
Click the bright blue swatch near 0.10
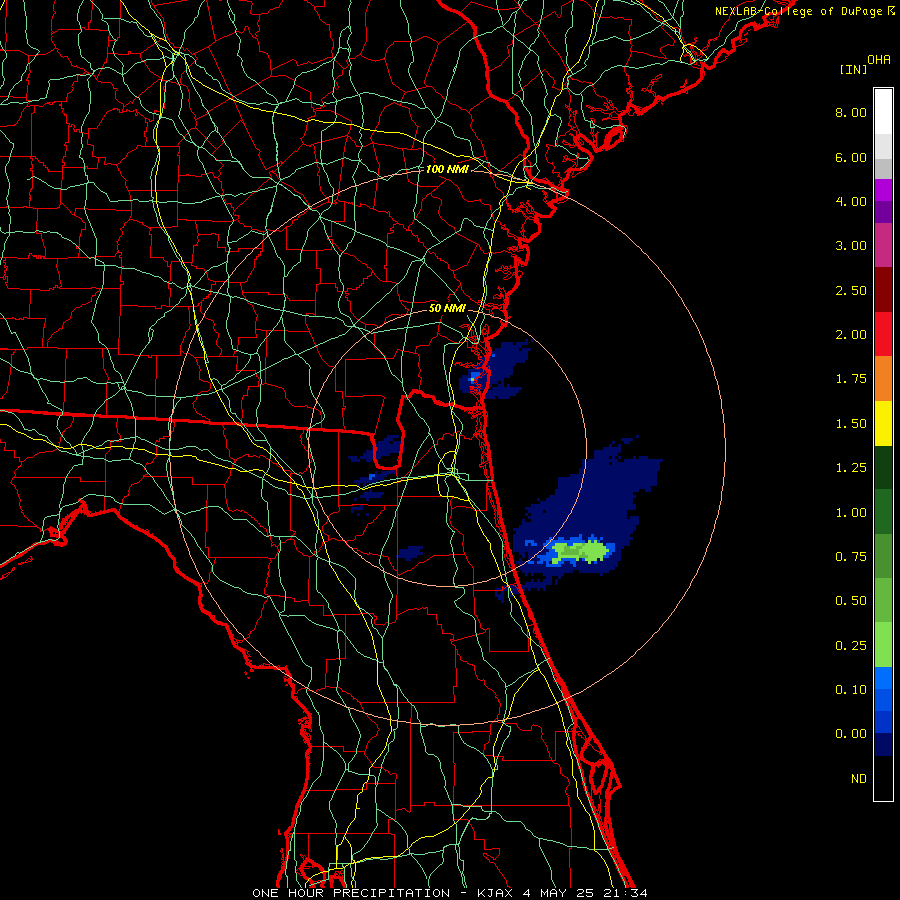click(883, 678)
